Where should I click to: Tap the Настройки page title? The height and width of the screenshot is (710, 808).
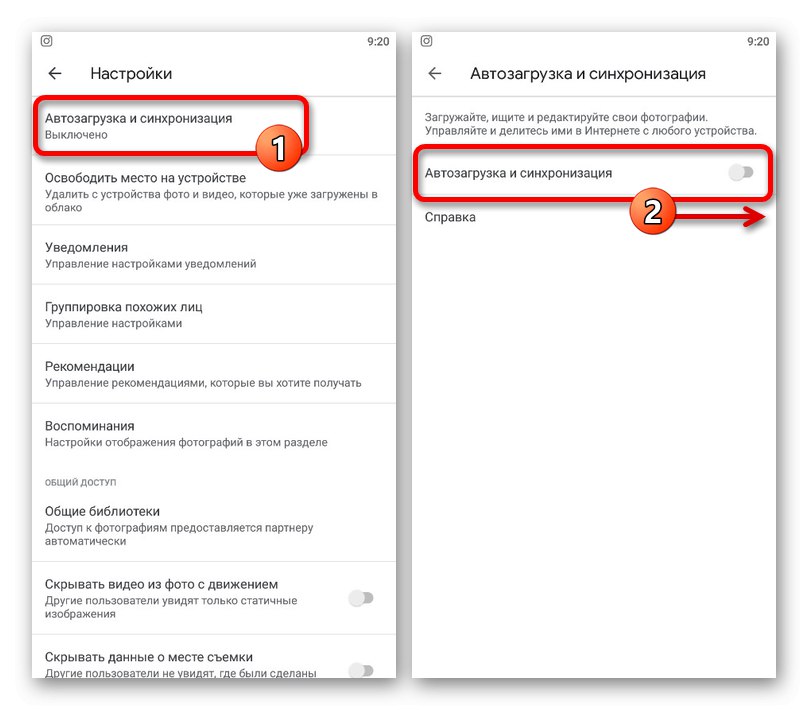[x=131, y=74]
